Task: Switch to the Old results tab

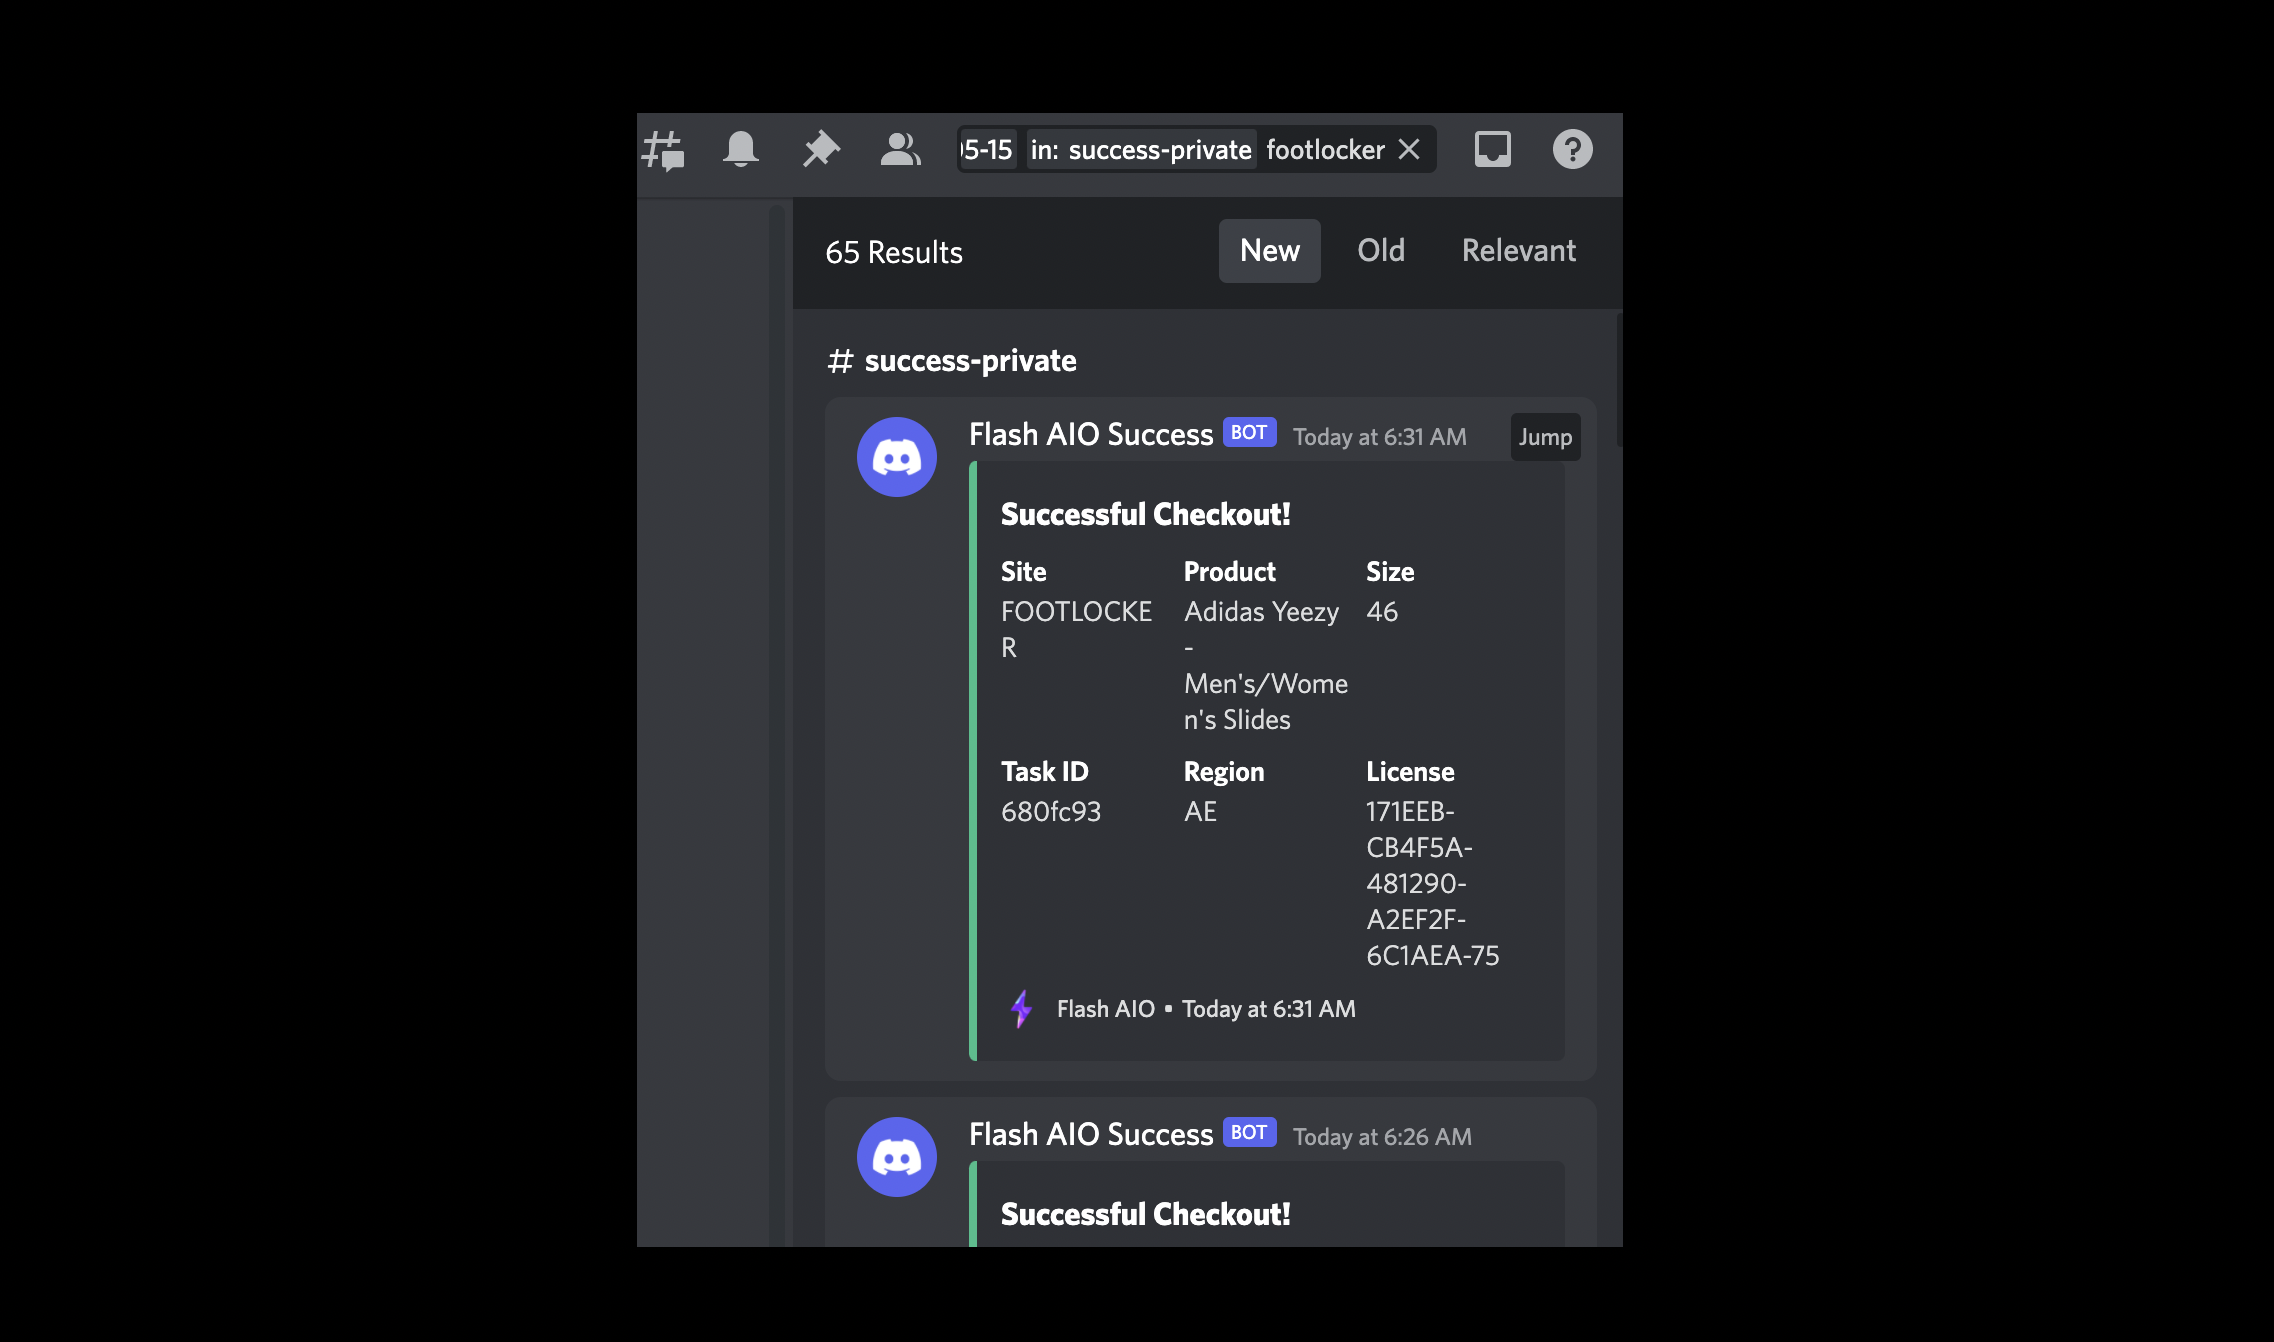Action: [1380, 251]
